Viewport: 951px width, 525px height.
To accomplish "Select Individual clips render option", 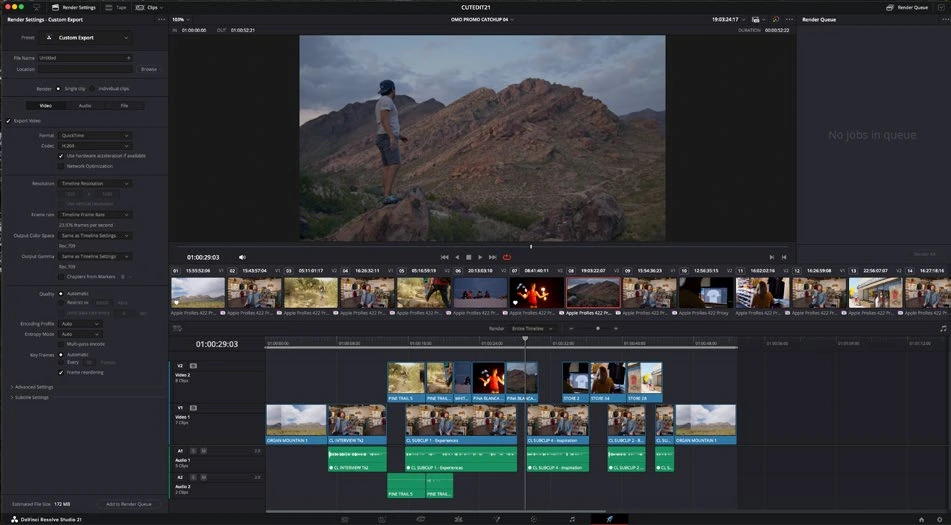I will 92,89.
